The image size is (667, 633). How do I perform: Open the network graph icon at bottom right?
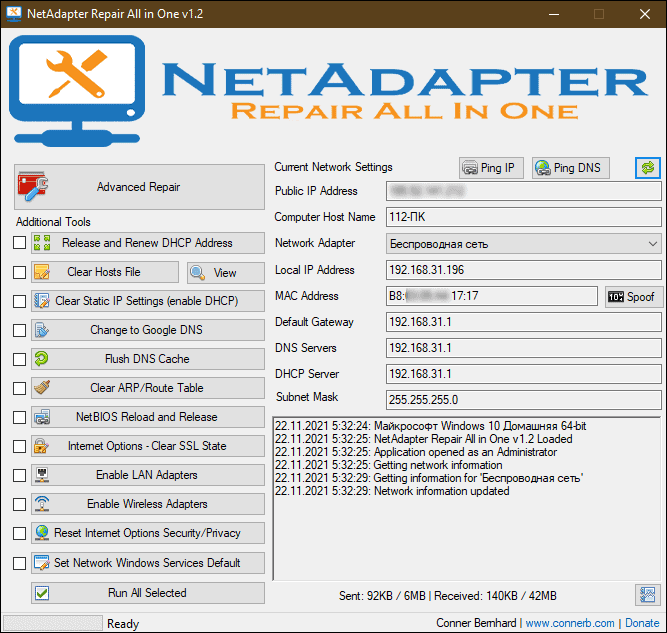(x=647, y=594)
